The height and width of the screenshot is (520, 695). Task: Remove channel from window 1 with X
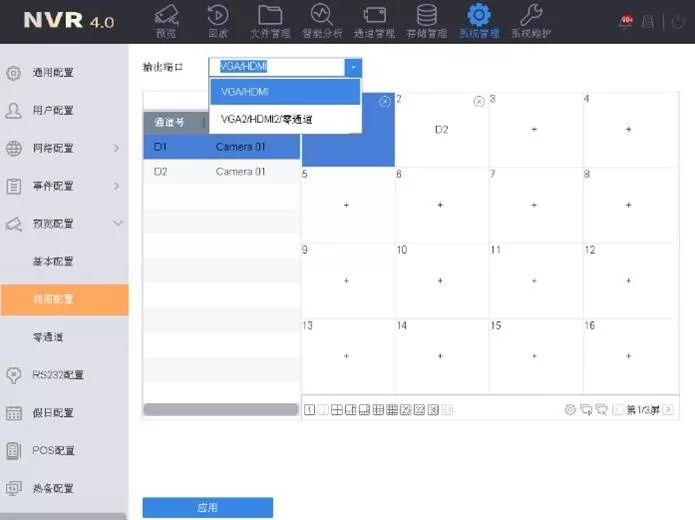385,101
